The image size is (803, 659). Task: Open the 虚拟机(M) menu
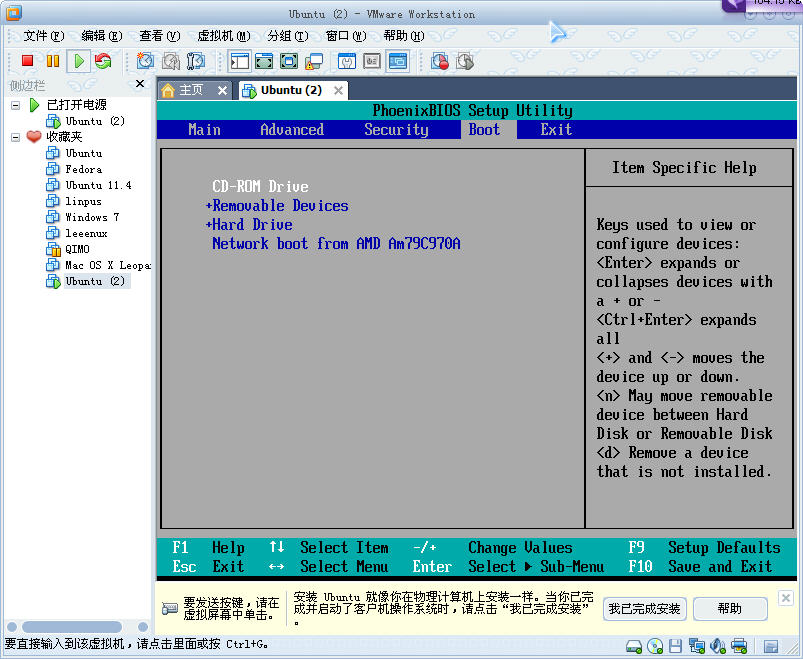click(224, 36)
